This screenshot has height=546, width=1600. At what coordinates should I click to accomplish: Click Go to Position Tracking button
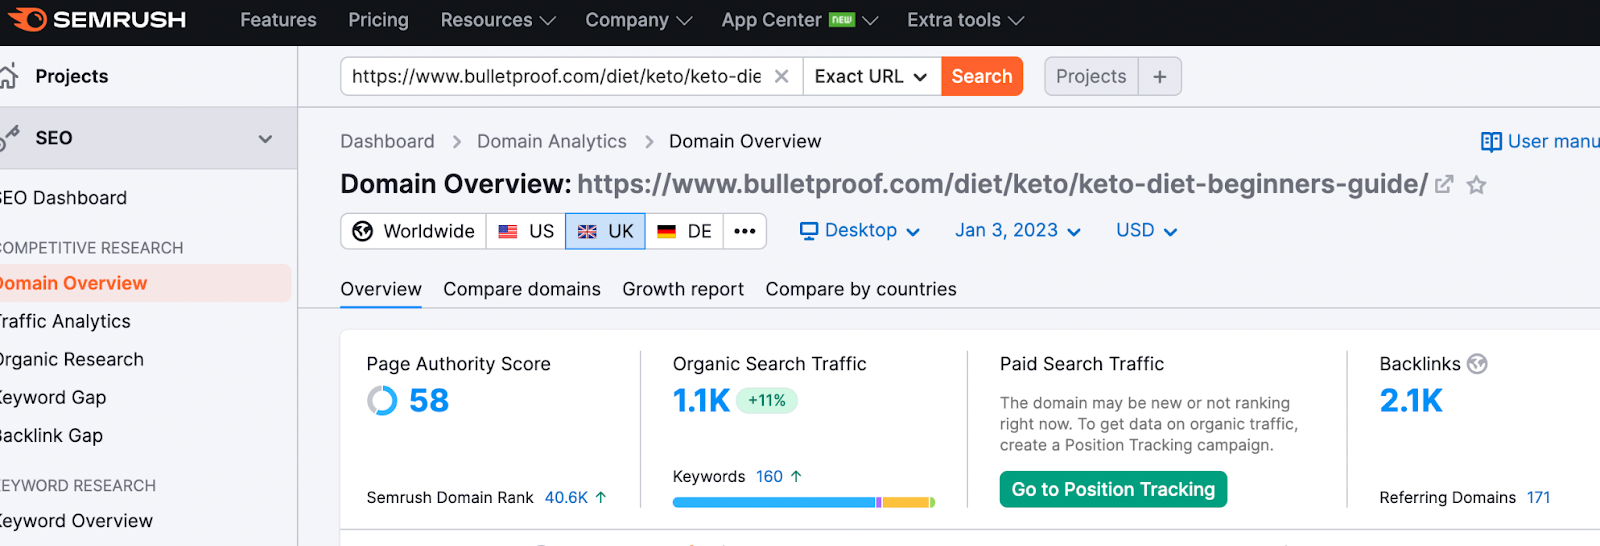[x=1113, y=489]
